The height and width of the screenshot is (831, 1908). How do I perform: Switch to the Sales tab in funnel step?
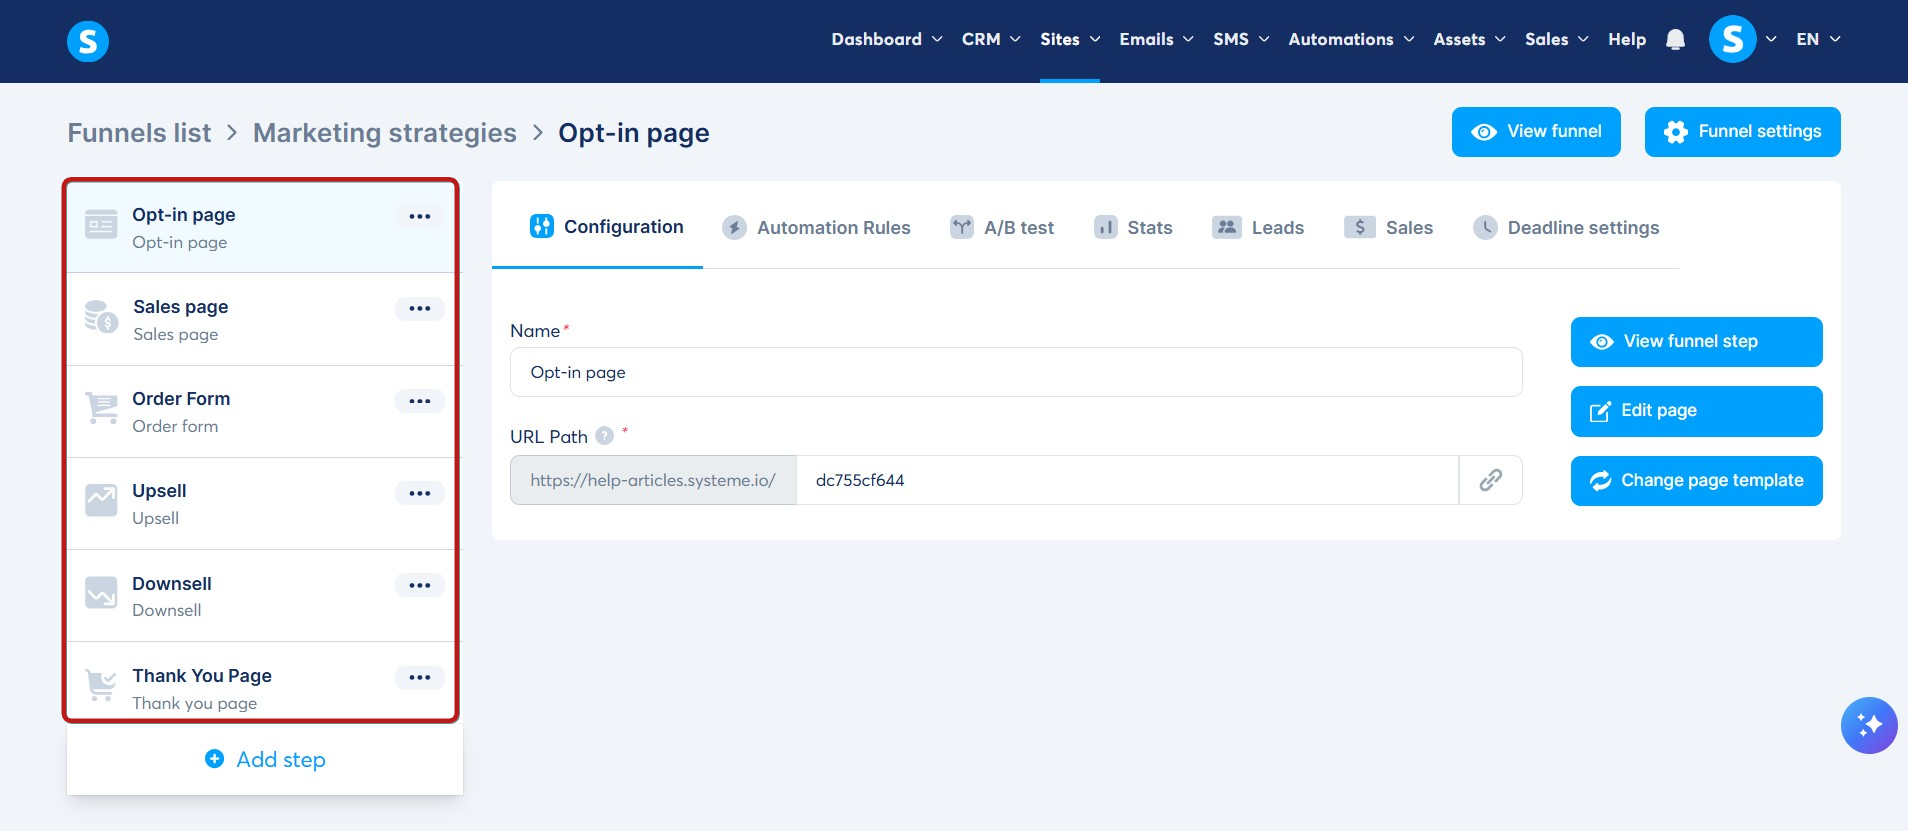(x=1388, y=228)
